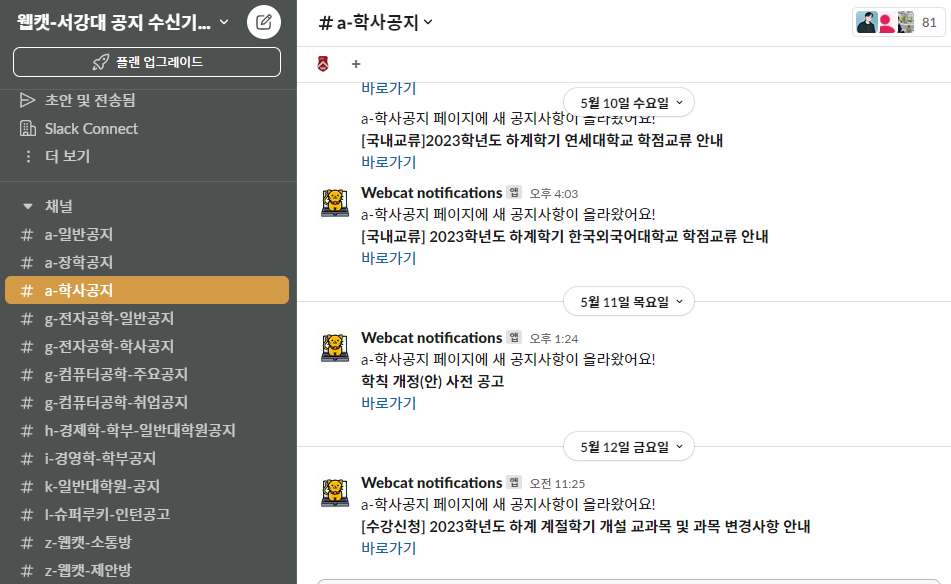
Task: Click 바로가기 link under 연세대학교 학점교류 notice
Action: (x=389, y=162)
